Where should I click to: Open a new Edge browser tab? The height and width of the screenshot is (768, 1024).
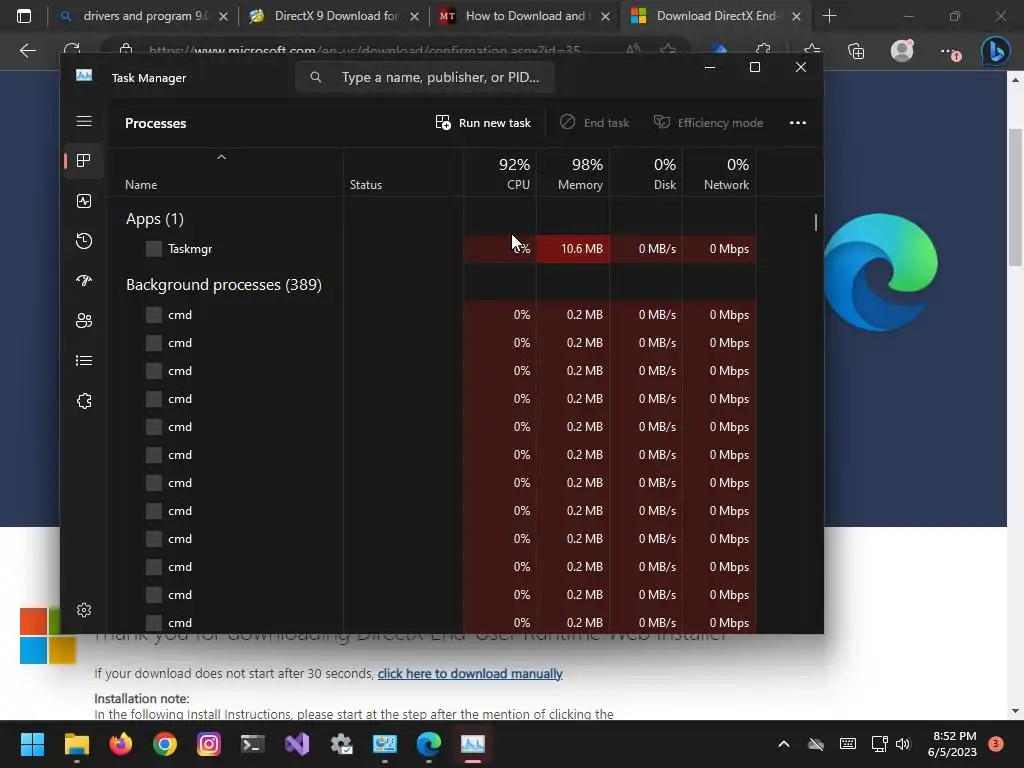pos(829,16)
